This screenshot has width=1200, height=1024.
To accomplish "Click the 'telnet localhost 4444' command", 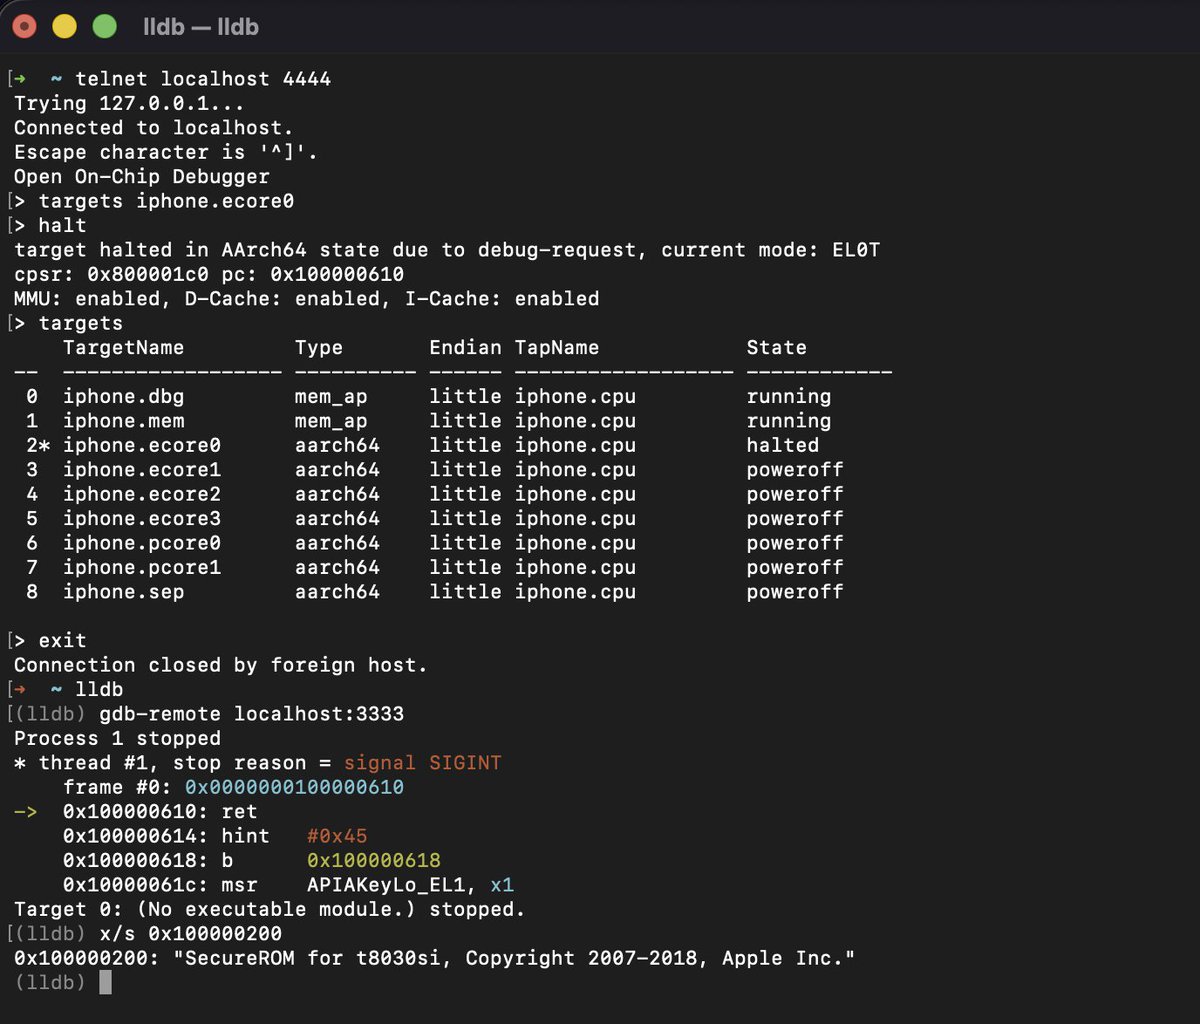I will (203, 79).
